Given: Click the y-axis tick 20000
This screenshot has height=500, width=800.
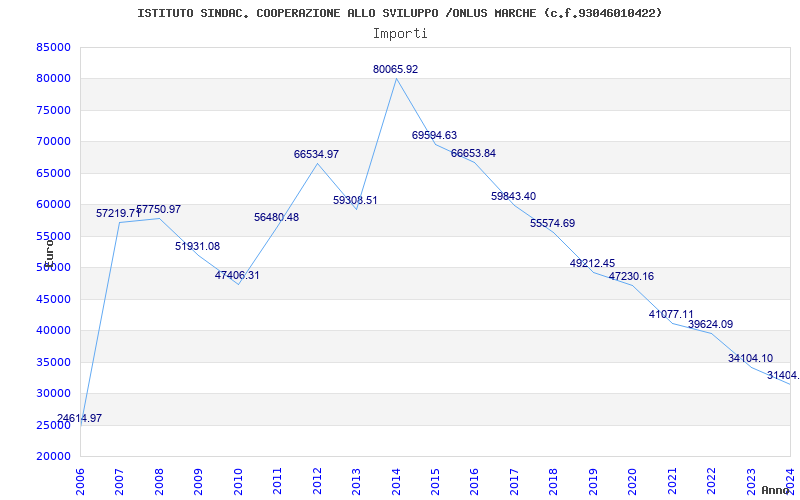Looking at the screenshot, I should tap(53, 457).
